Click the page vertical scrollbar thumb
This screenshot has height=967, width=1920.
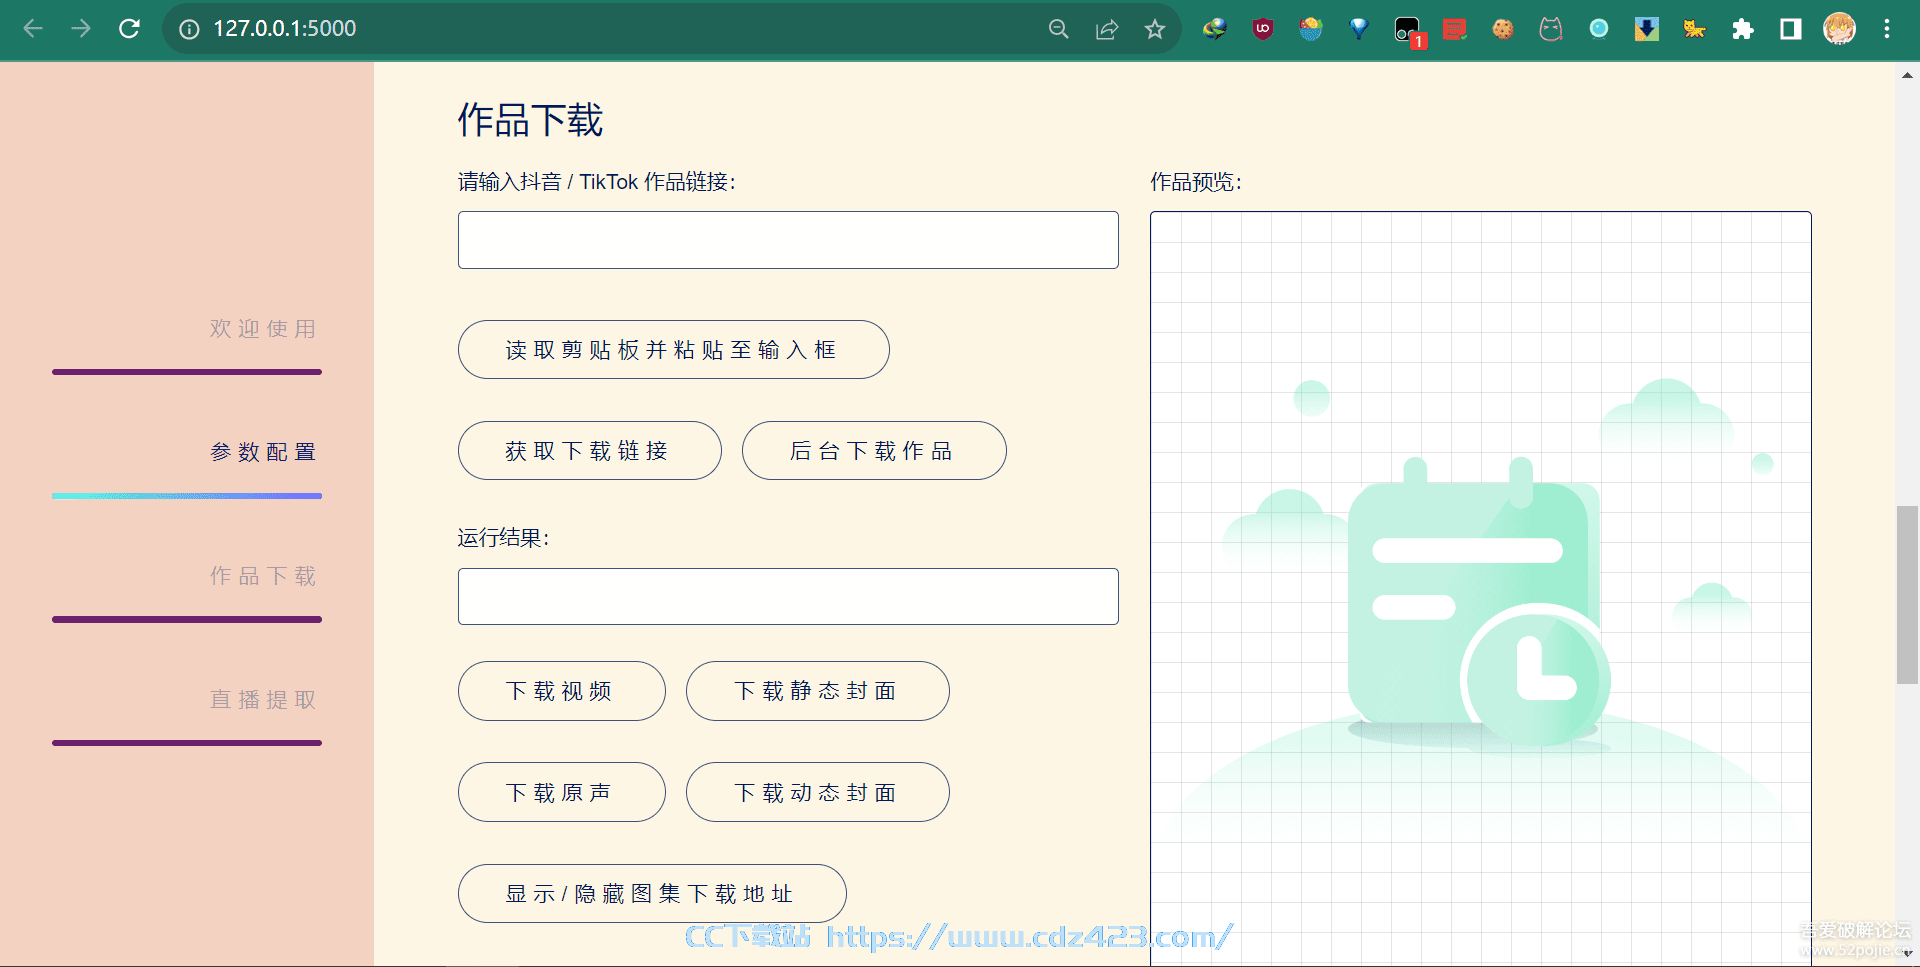(x=1907, y=595)
